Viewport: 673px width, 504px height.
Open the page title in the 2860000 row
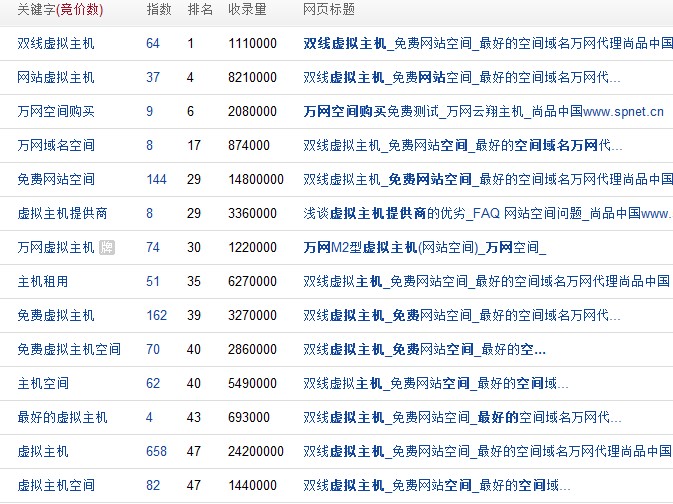click(424, 349)
